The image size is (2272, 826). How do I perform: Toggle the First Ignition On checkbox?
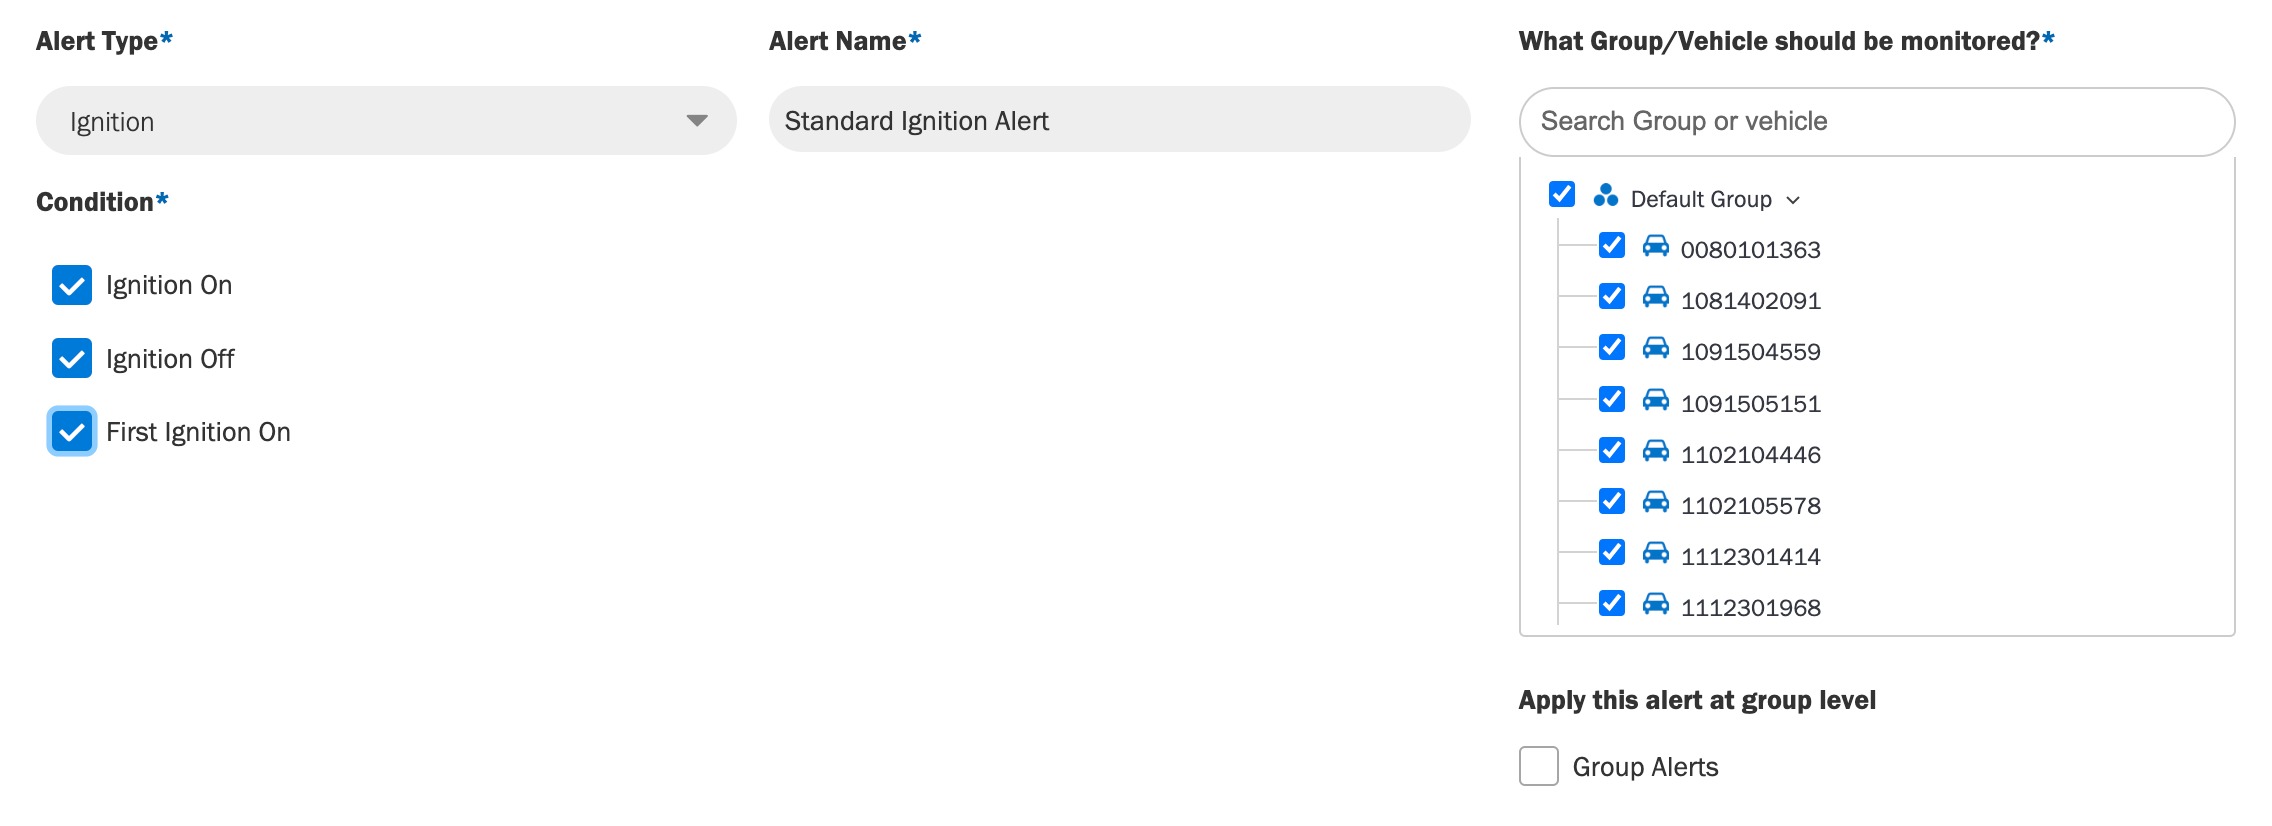(x=72, y=431)
